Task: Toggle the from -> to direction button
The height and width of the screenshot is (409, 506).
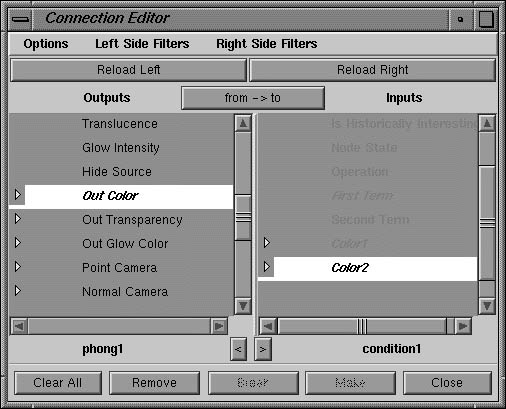Action: tap(253, 98)
